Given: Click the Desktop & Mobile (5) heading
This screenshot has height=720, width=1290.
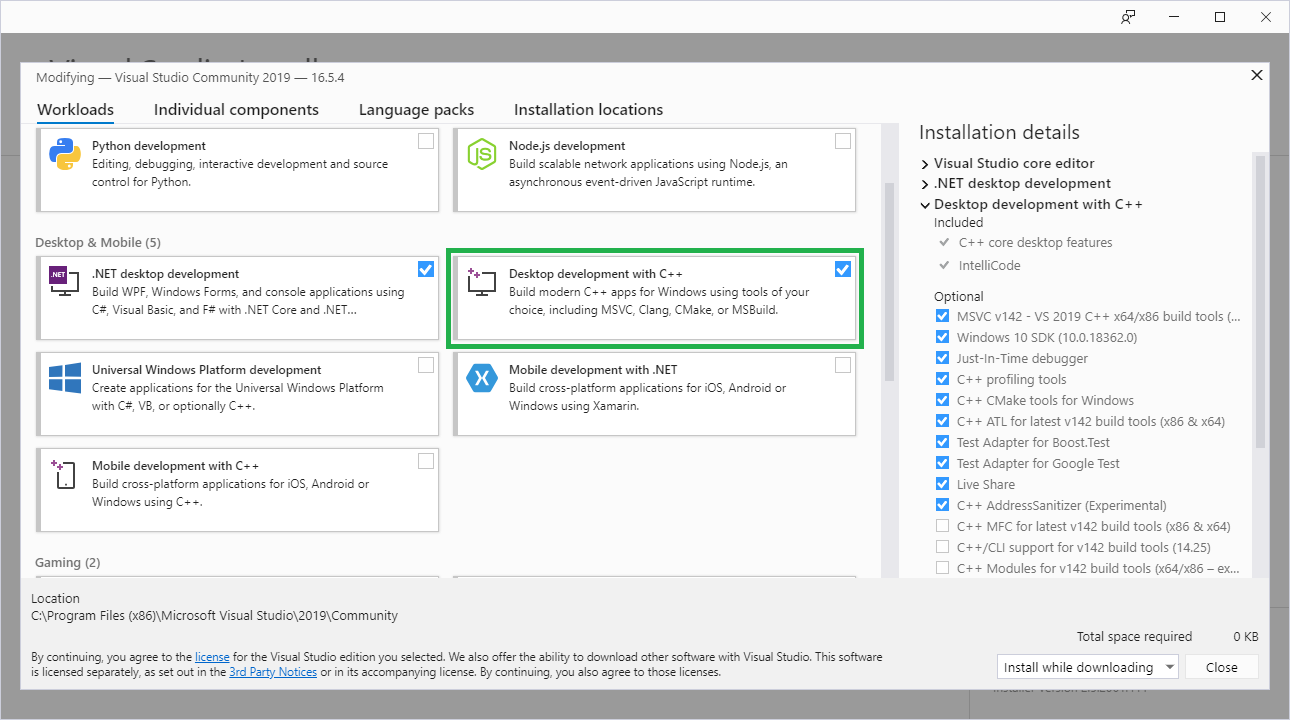Looking at the screenshot, I should [98, 242].
